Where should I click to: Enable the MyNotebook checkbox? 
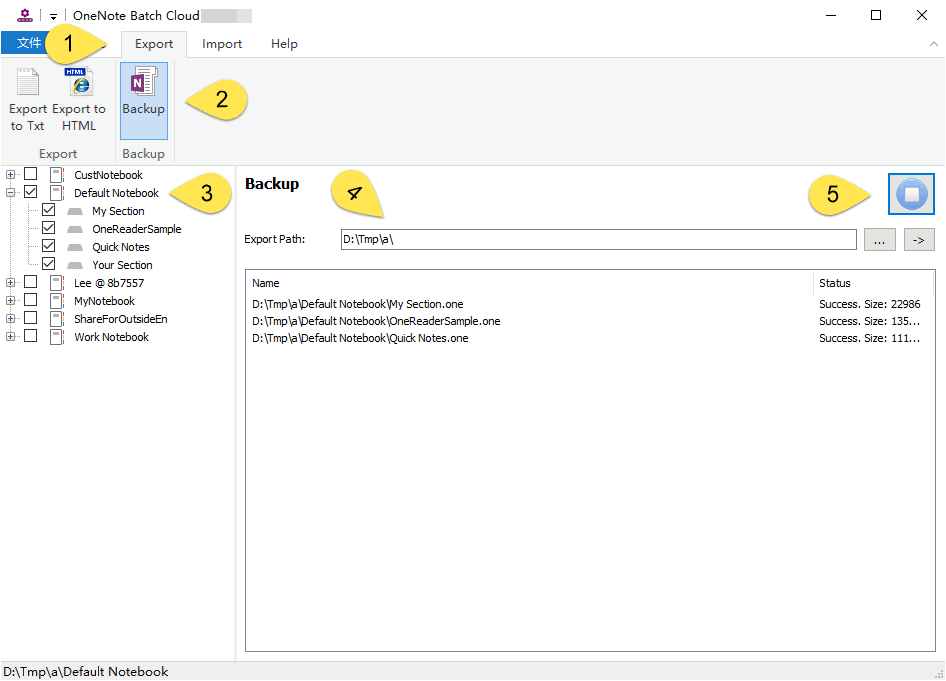pyautogui.click(x=31, y=301)
